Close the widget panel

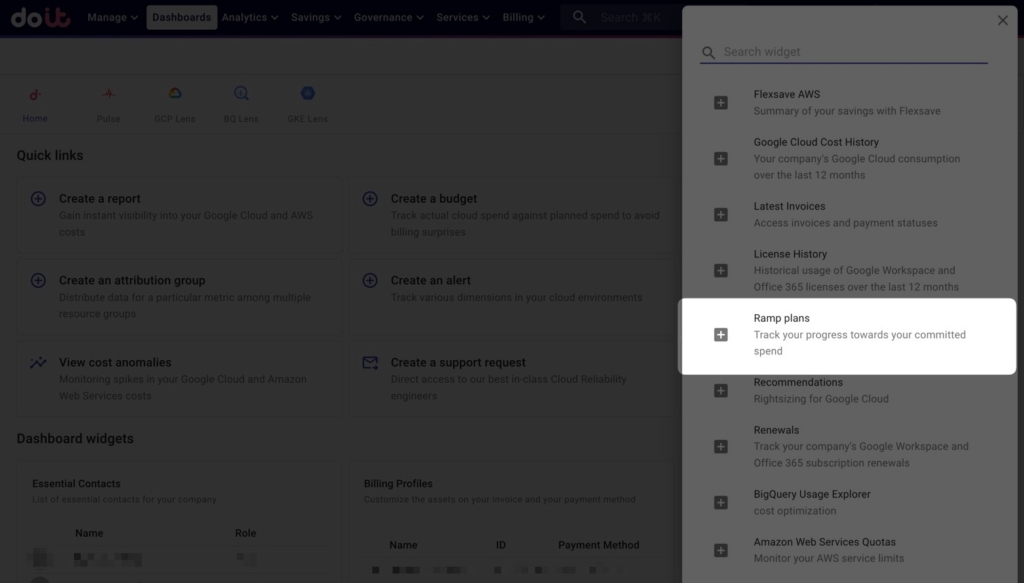(1003, 20)
